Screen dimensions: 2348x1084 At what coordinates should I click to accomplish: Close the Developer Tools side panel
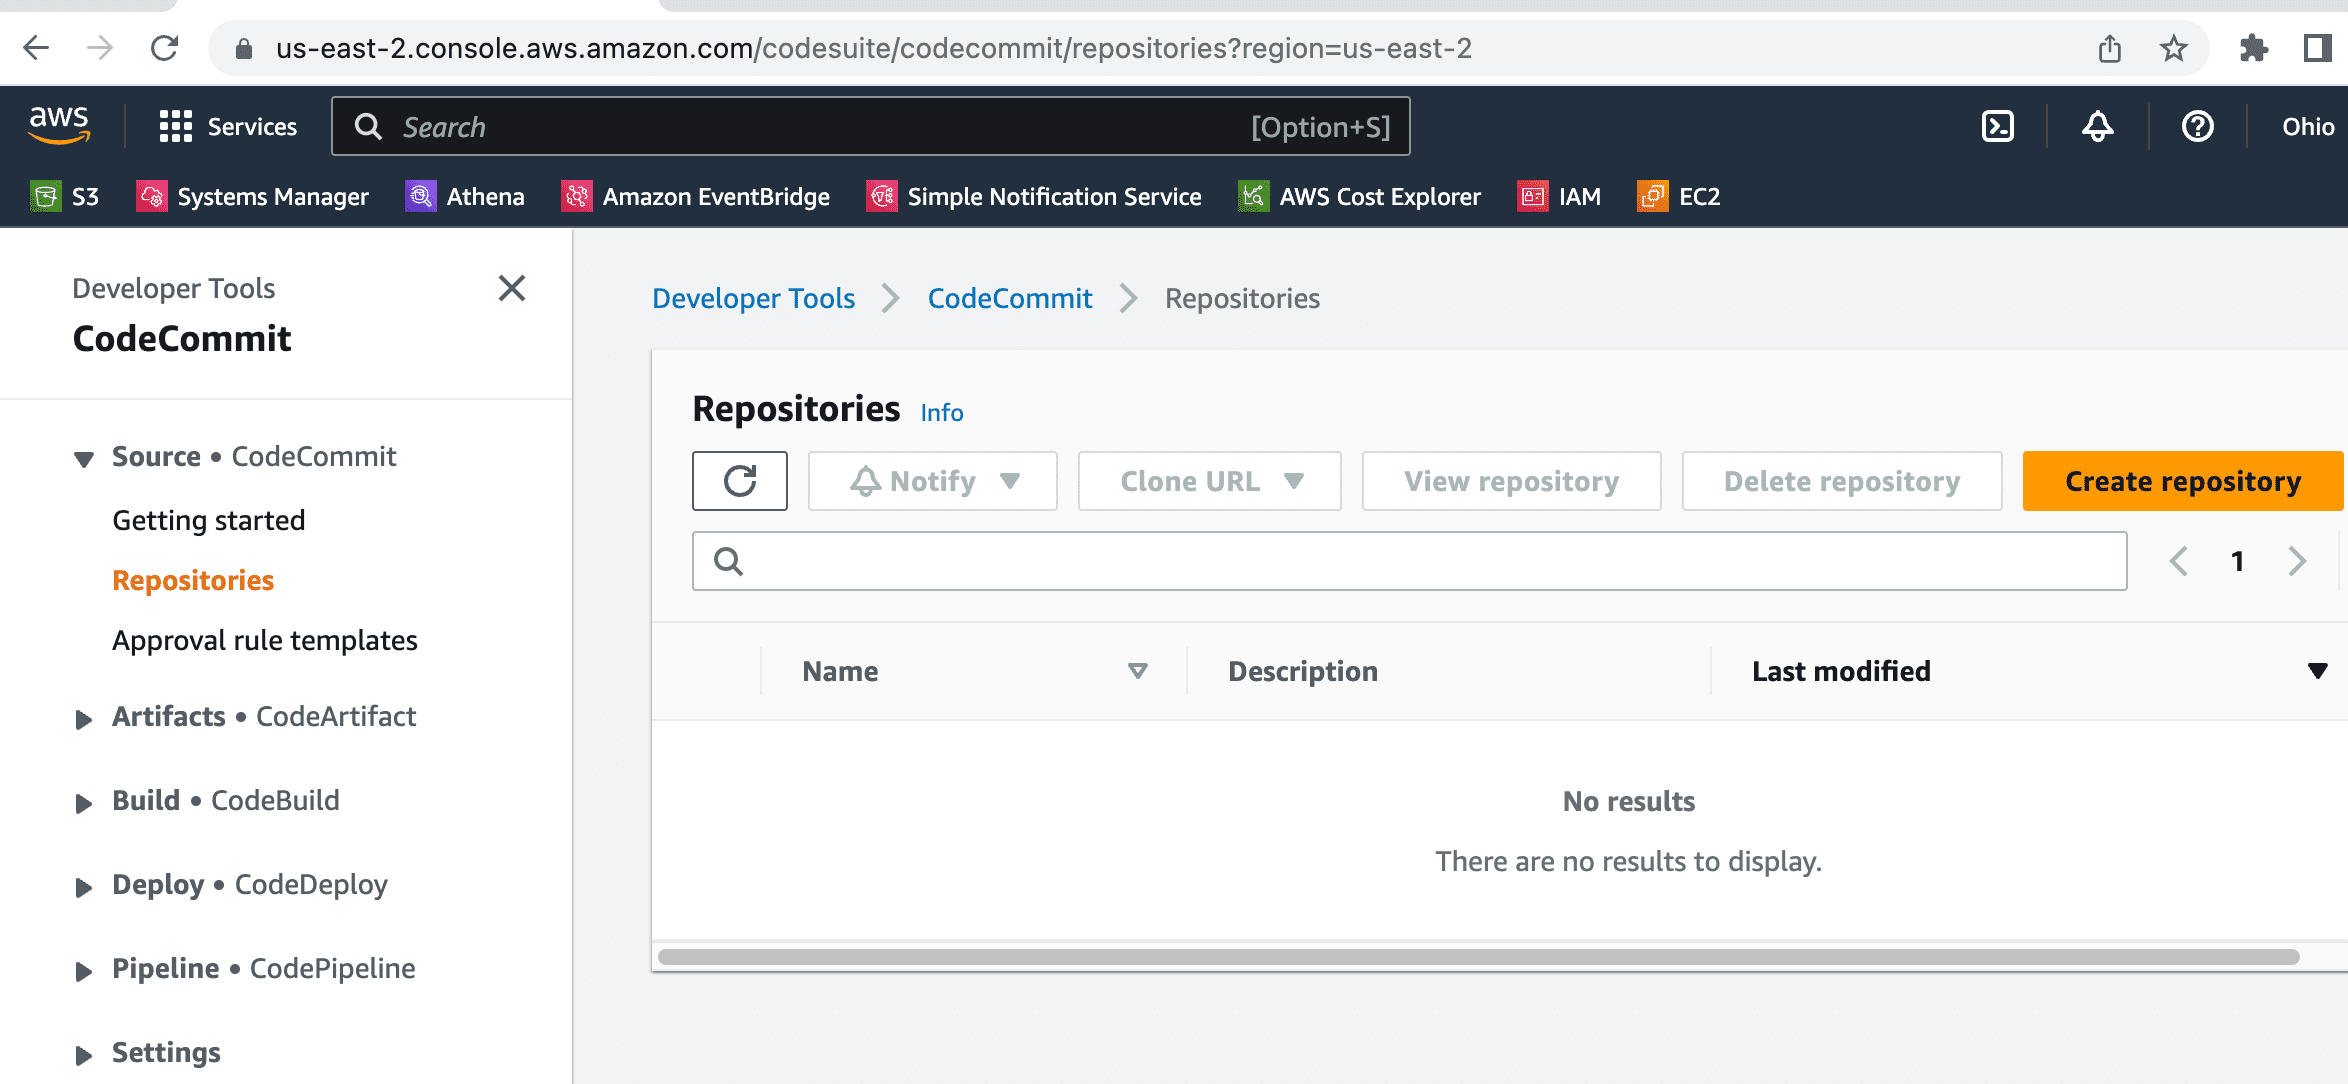coord(512,288)
